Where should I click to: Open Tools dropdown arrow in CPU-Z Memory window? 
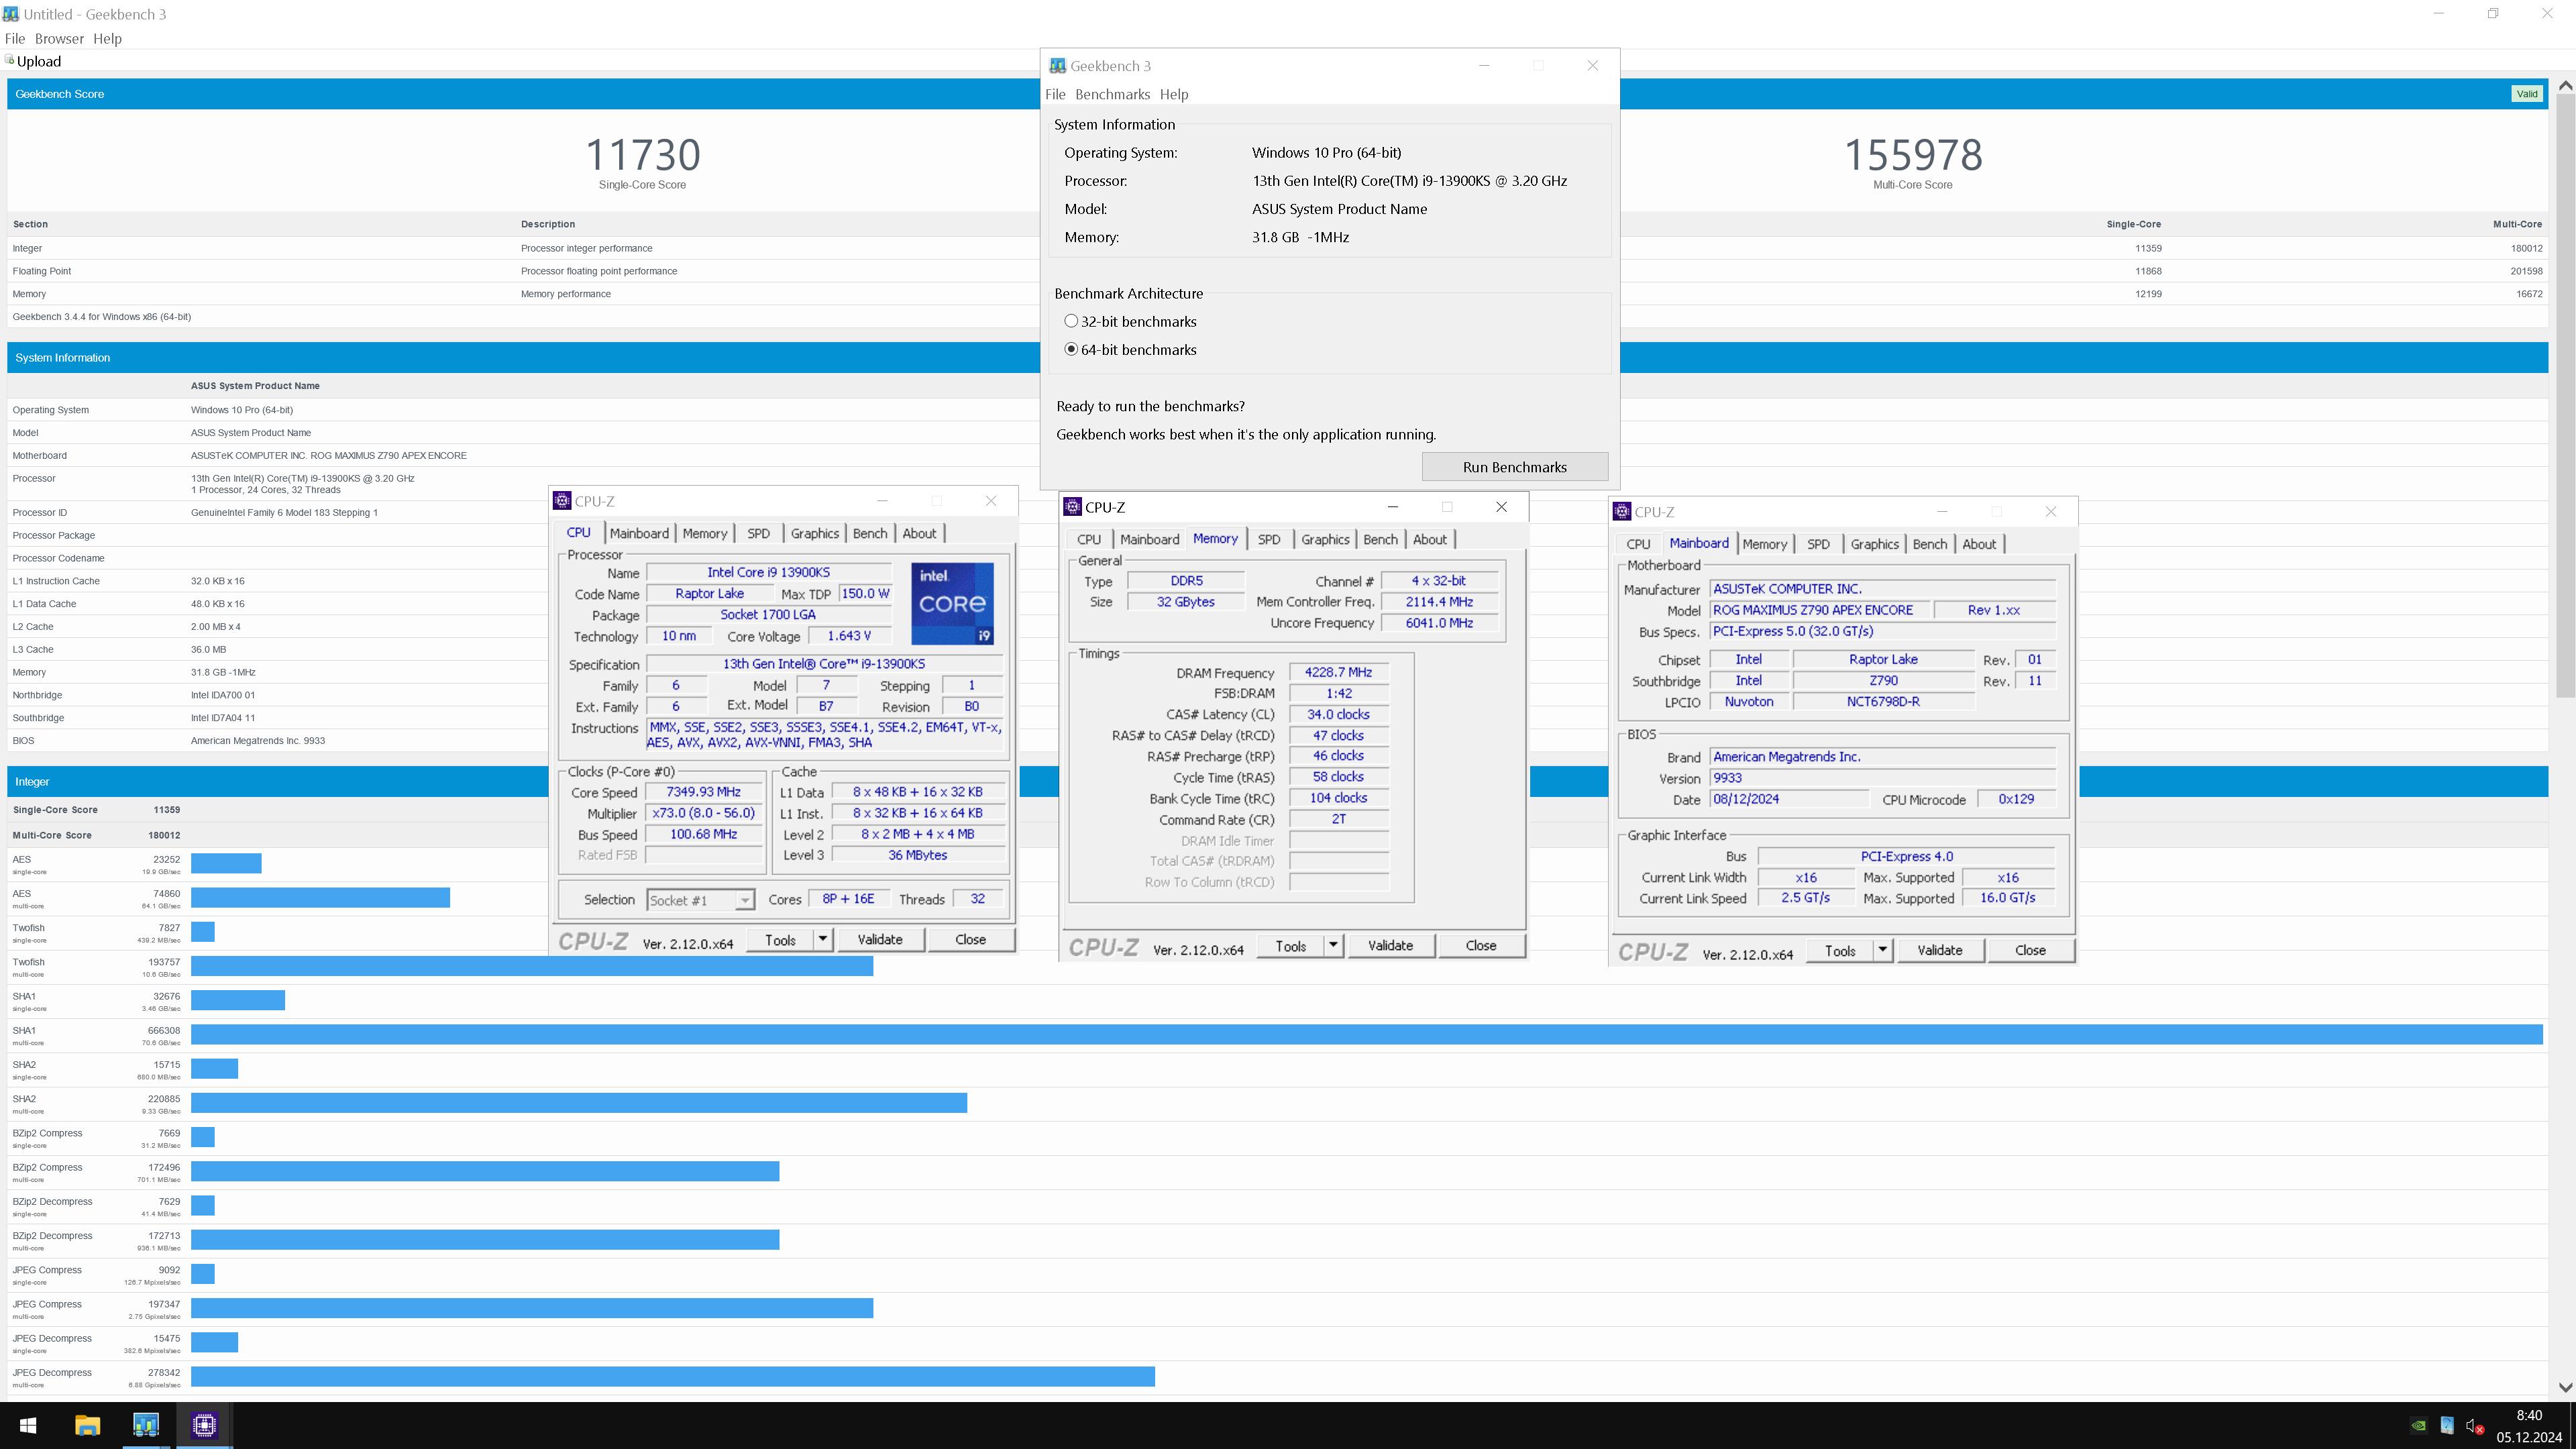(x=1333, y=945)
